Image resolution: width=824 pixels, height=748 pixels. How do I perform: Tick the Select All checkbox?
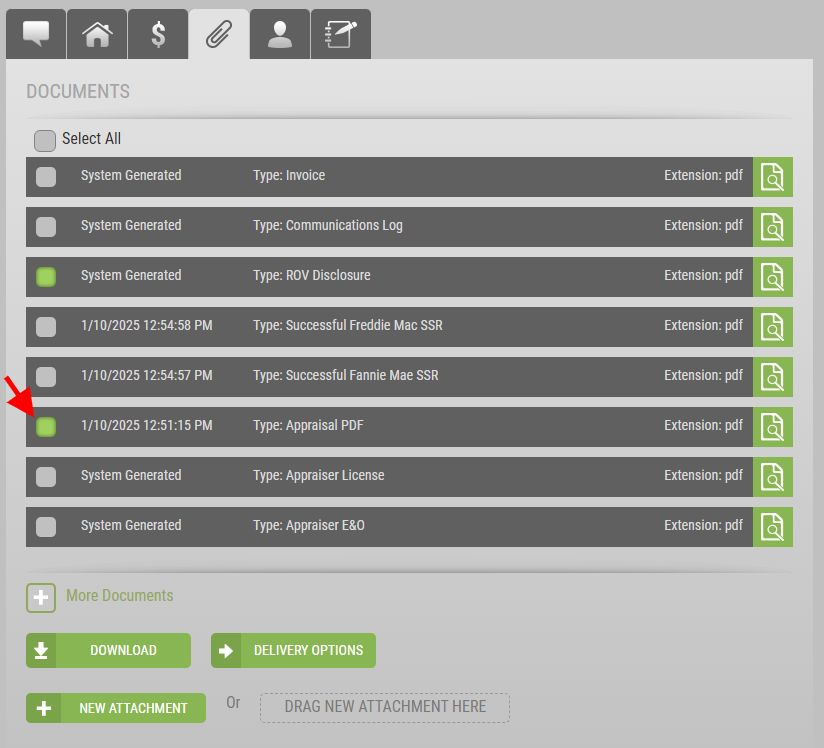click(x=45, y=141)
